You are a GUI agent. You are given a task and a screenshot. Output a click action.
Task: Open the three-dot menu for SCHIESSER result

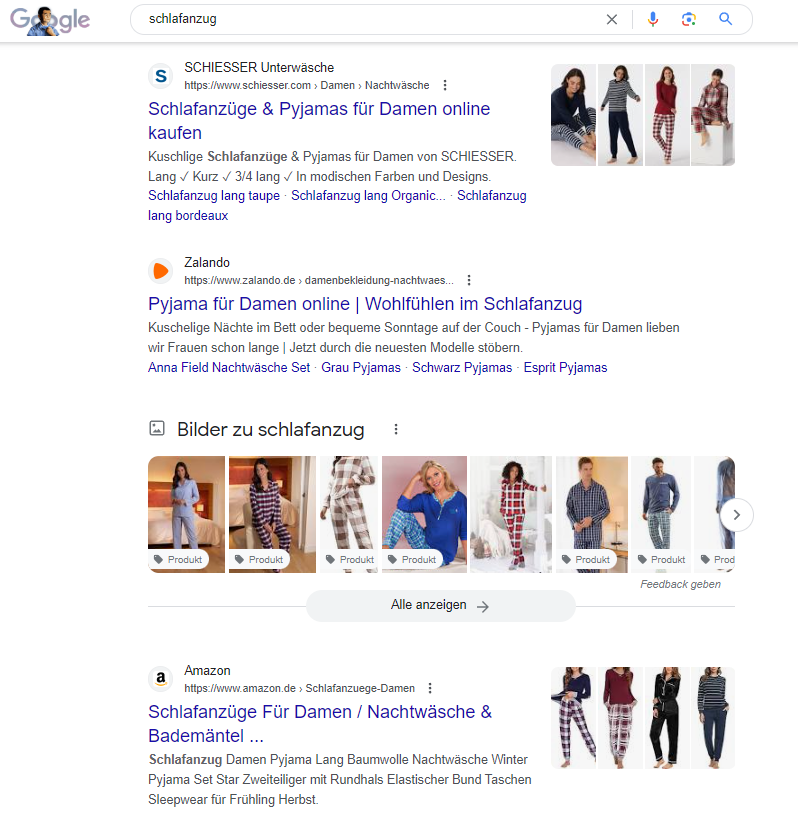pos(445,85)
